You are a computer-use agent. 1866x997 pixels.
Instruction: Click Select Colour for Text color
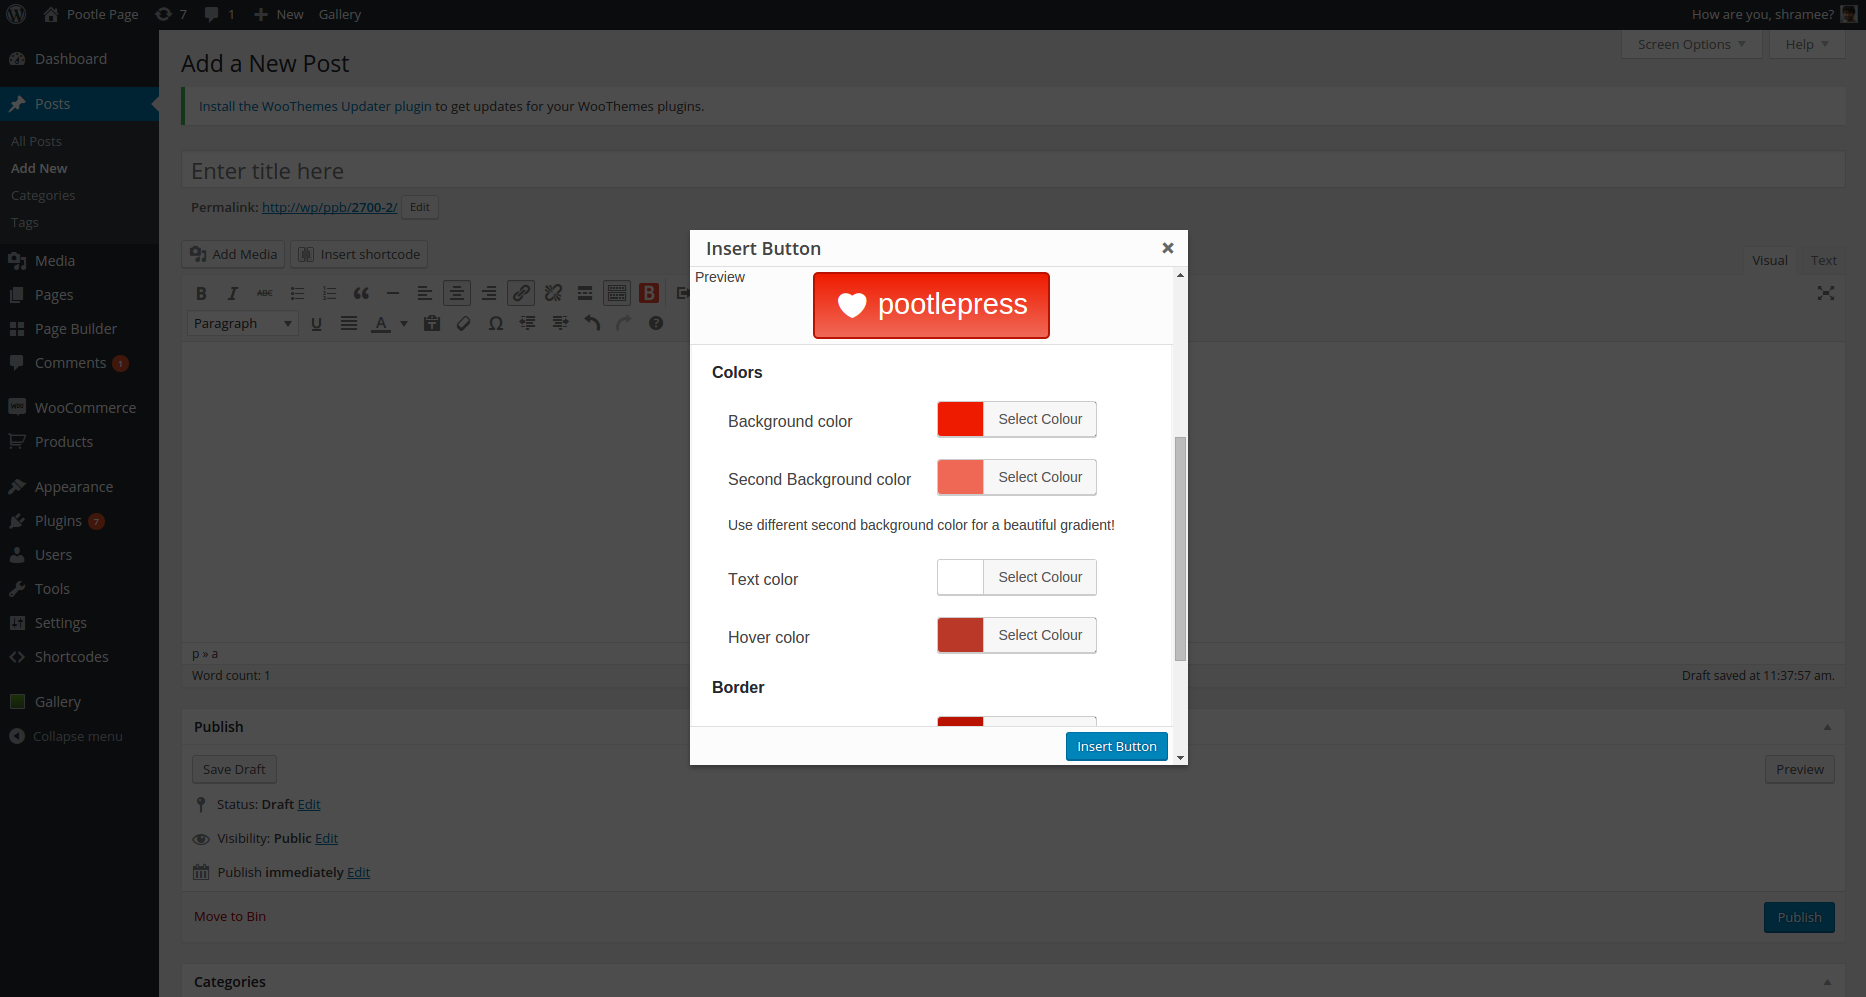pos(1040,577)
